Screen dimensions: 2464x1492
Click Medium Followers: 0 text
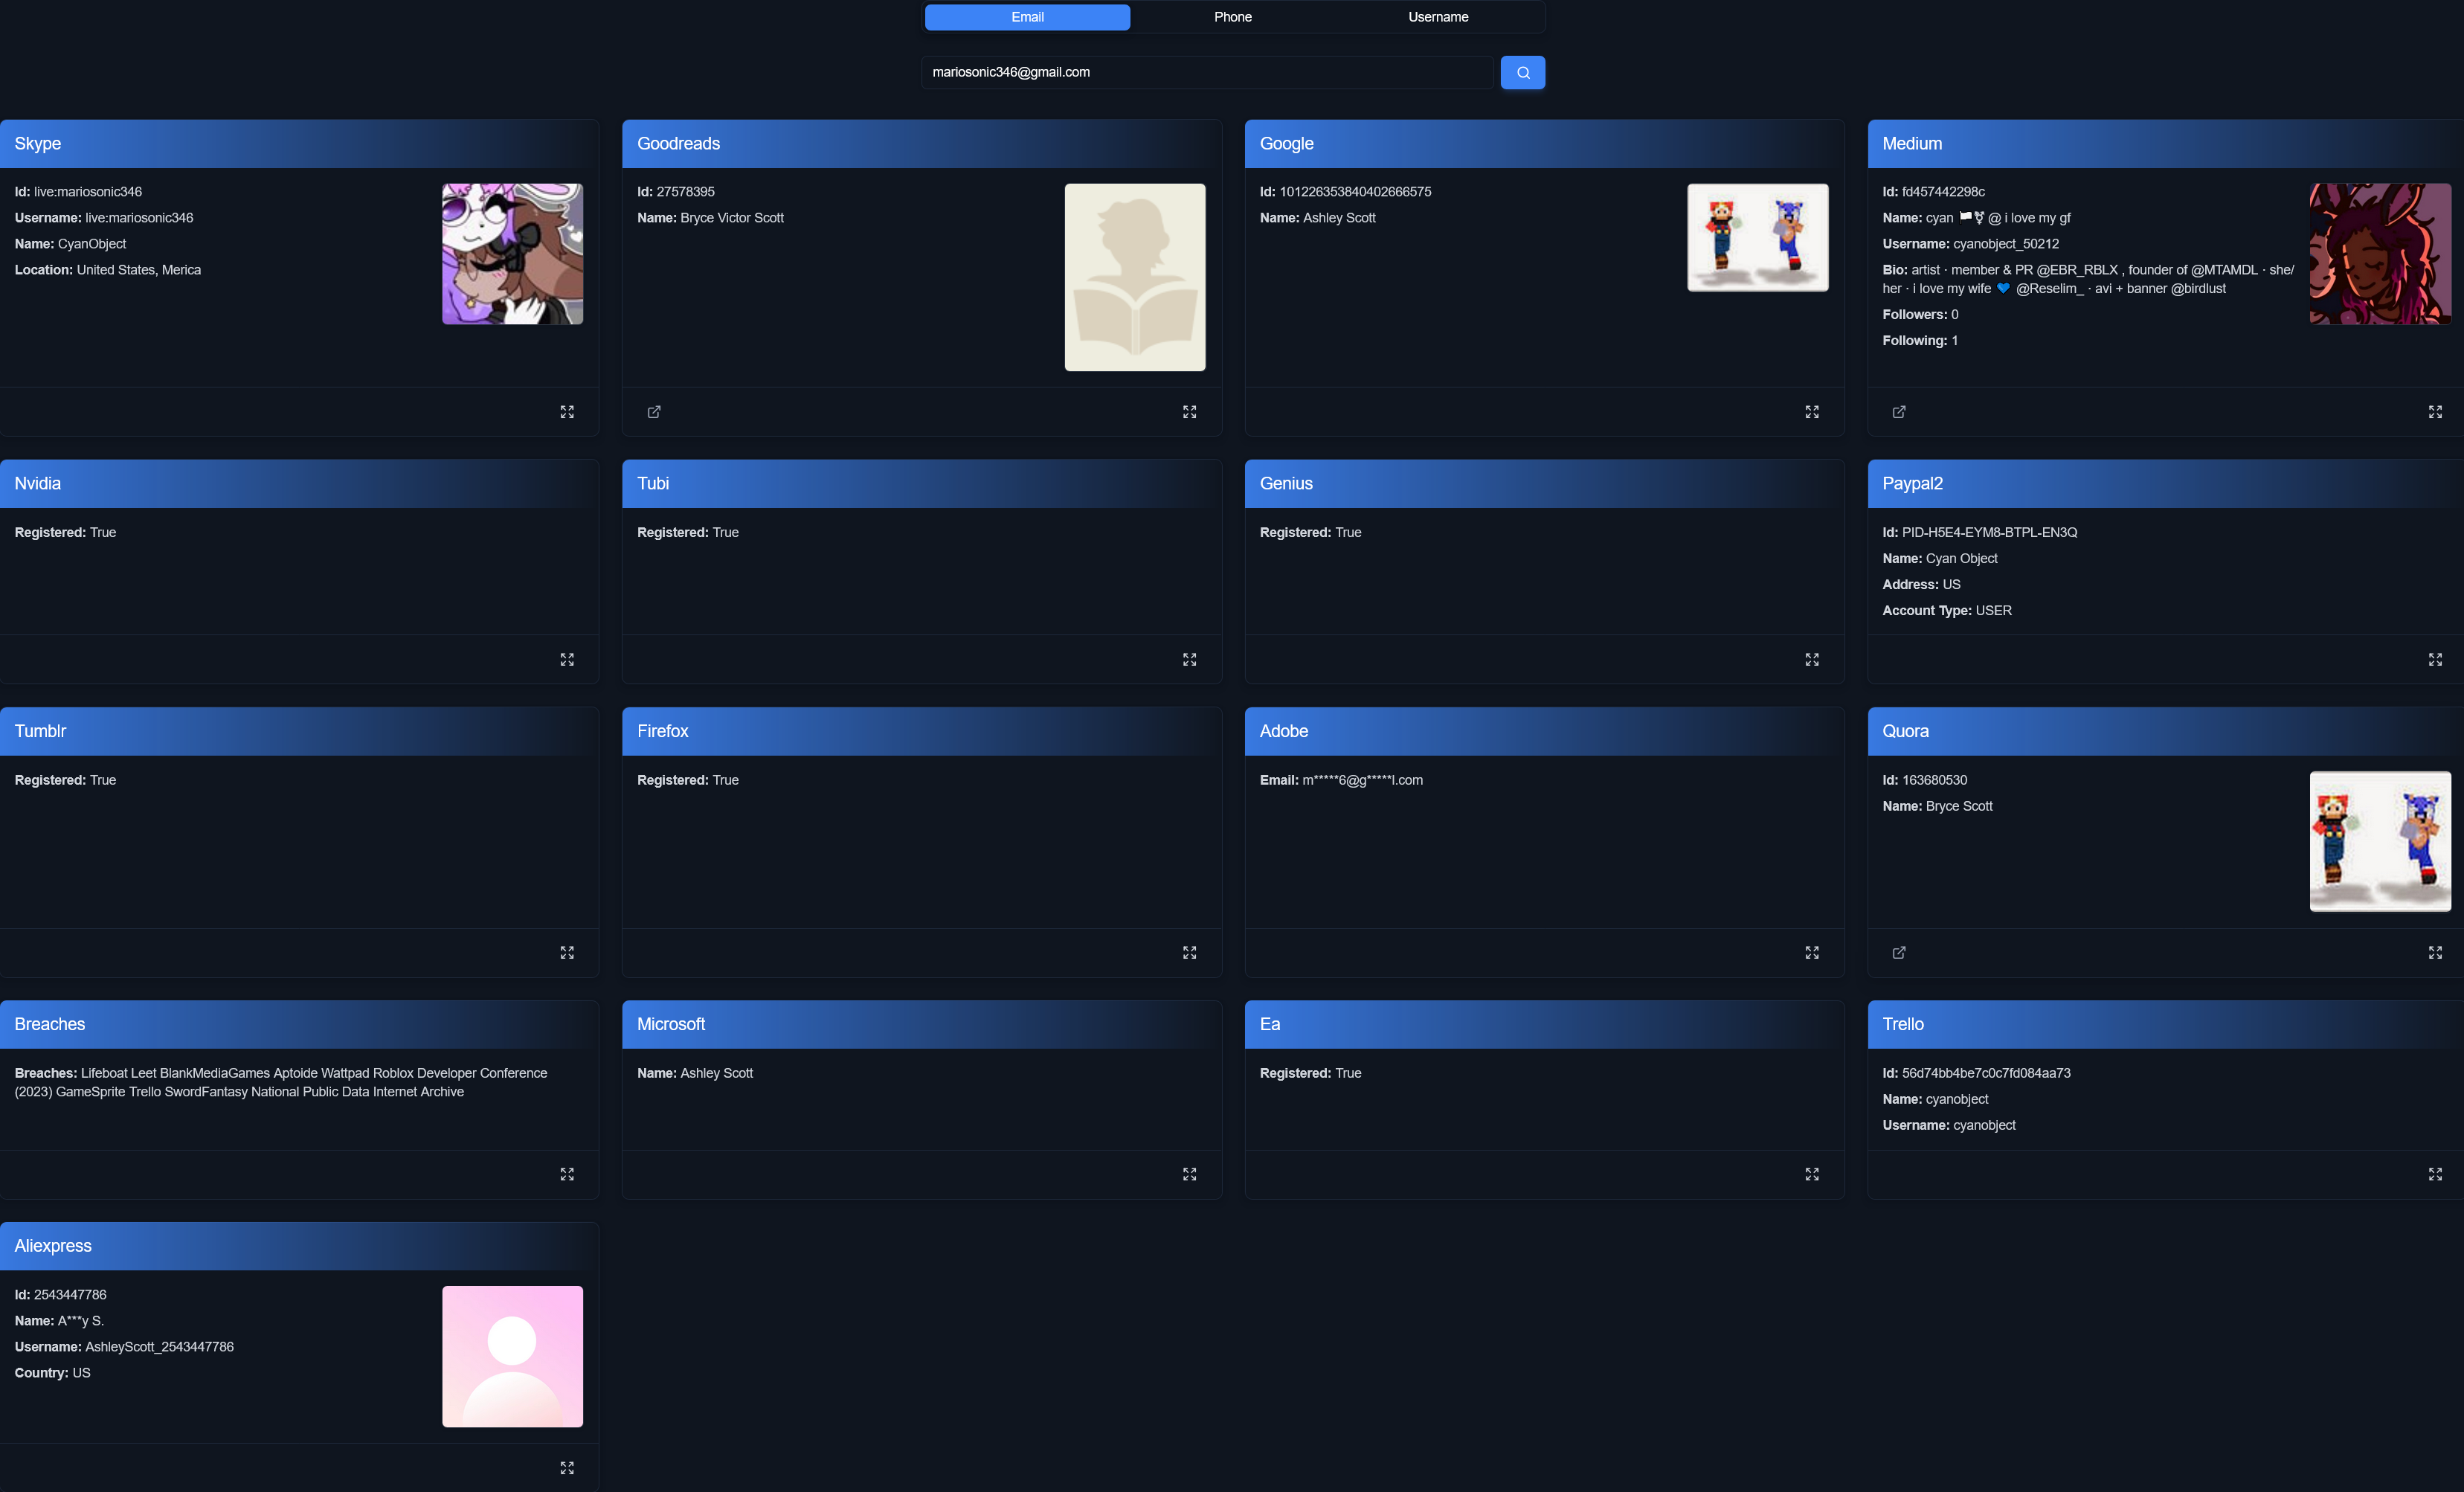(1920, 315)
